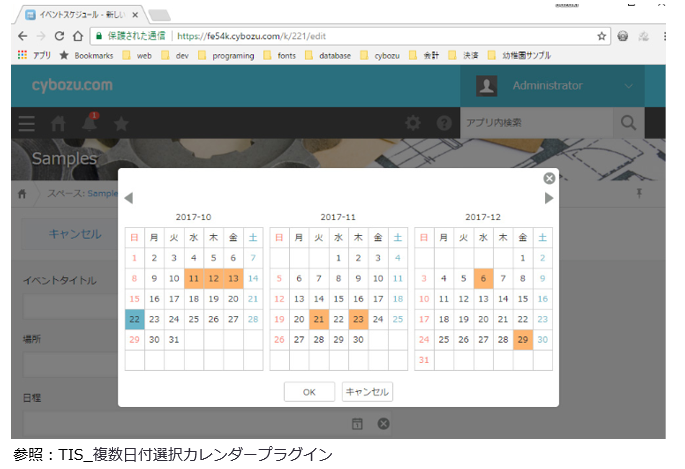The height and width of the screenshot is (469, 685).
Task: Click the 2017-12 month heading
Action: [483, 217]
